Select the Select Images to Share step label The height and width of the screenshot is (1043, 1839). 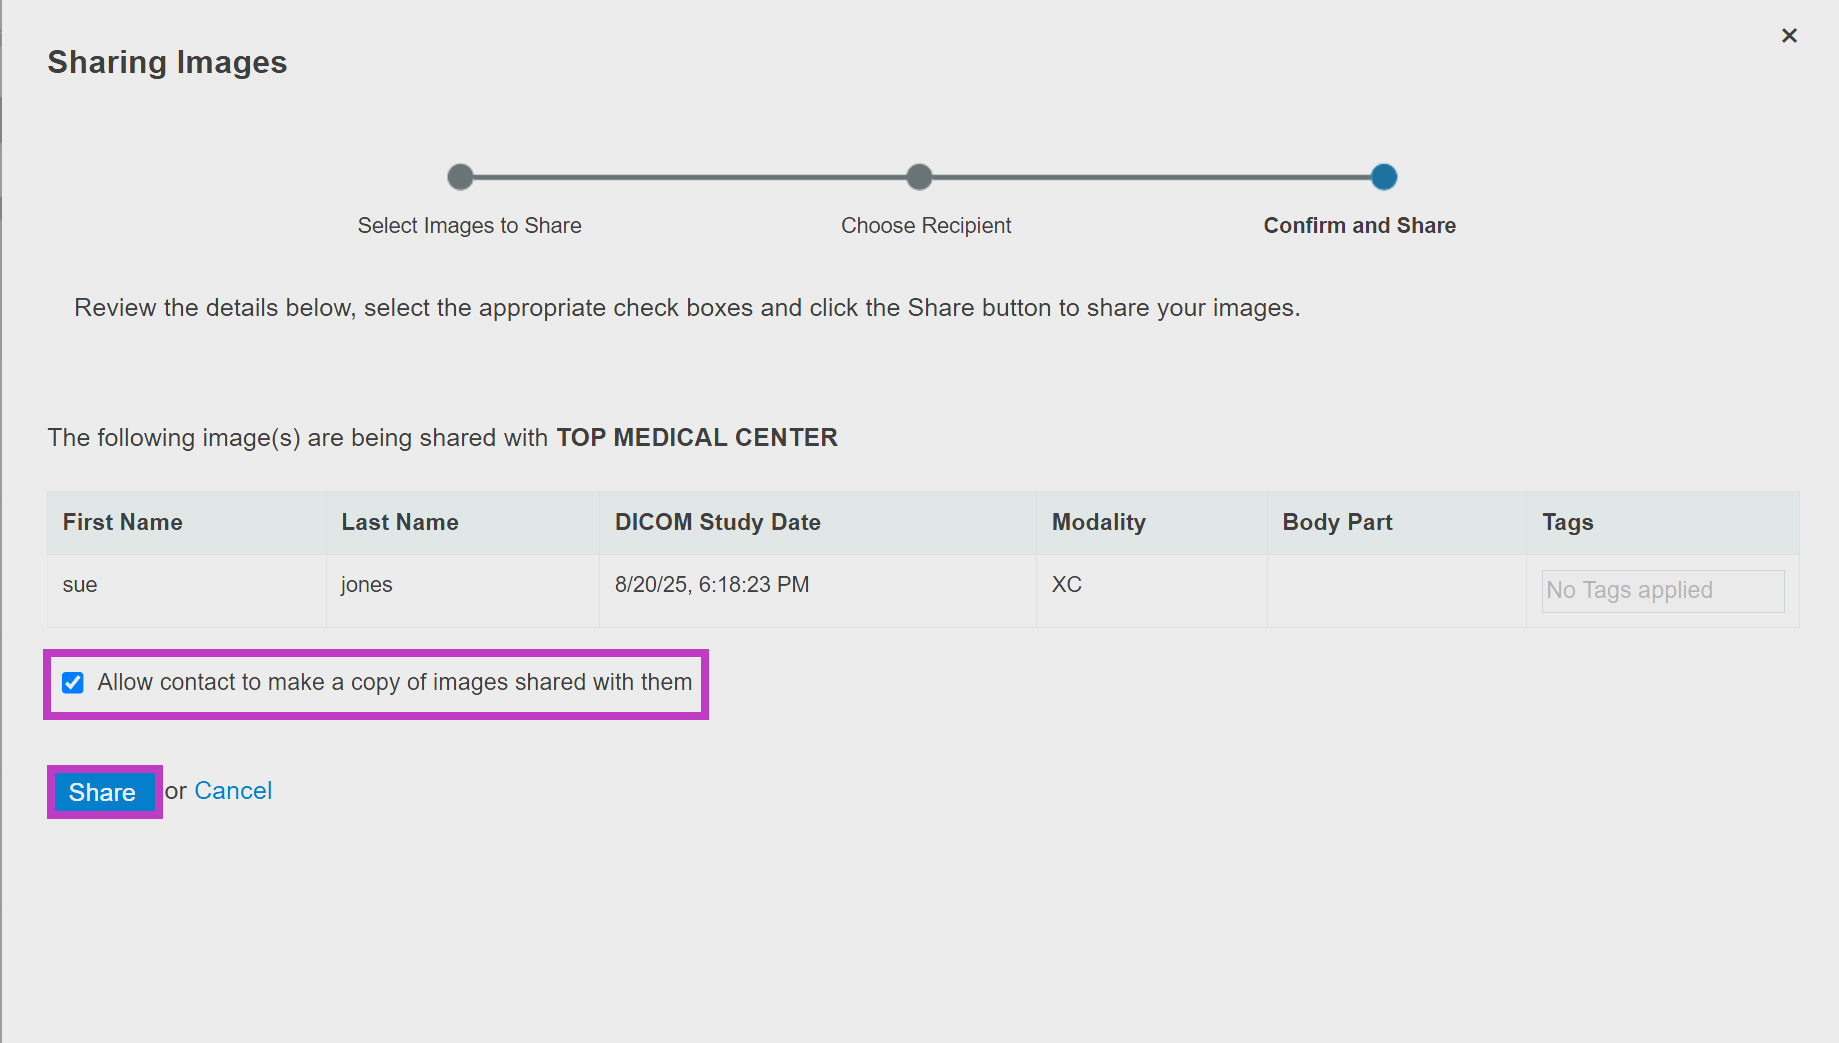[x=469, y=226]
